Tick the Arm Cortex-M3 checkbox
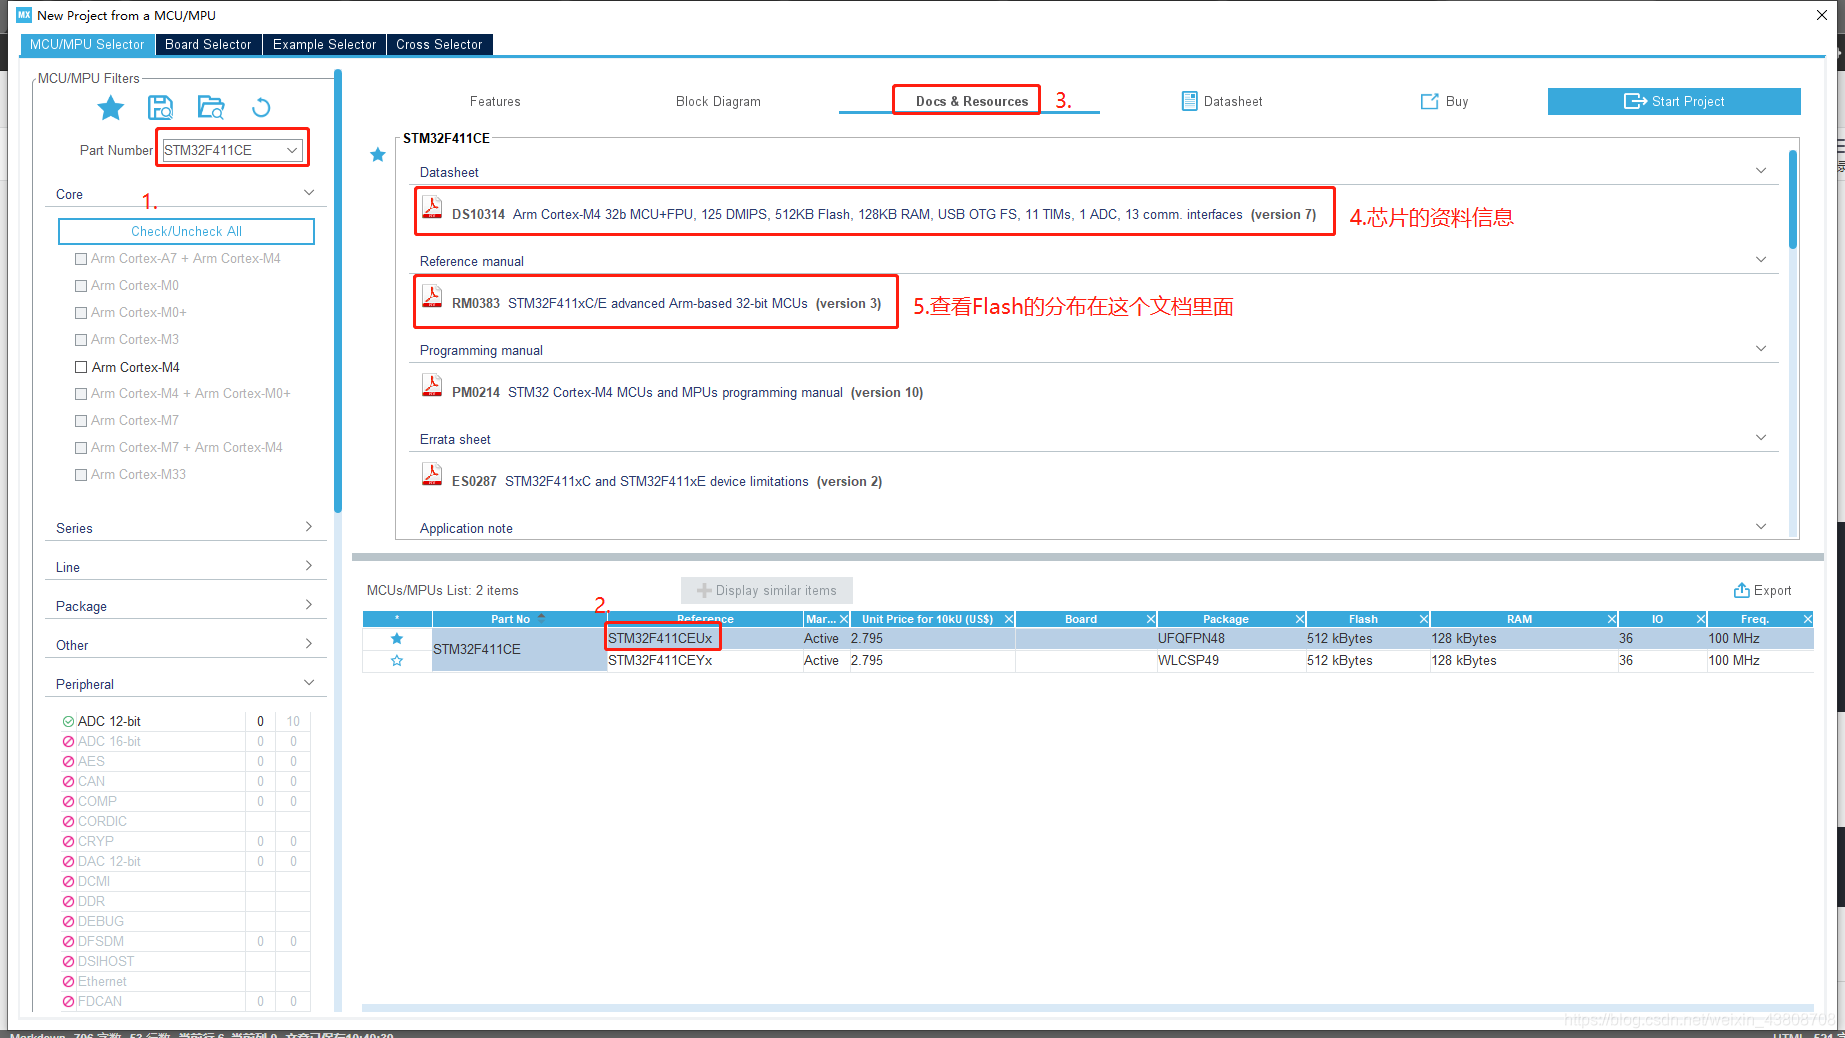 (81, 339)
